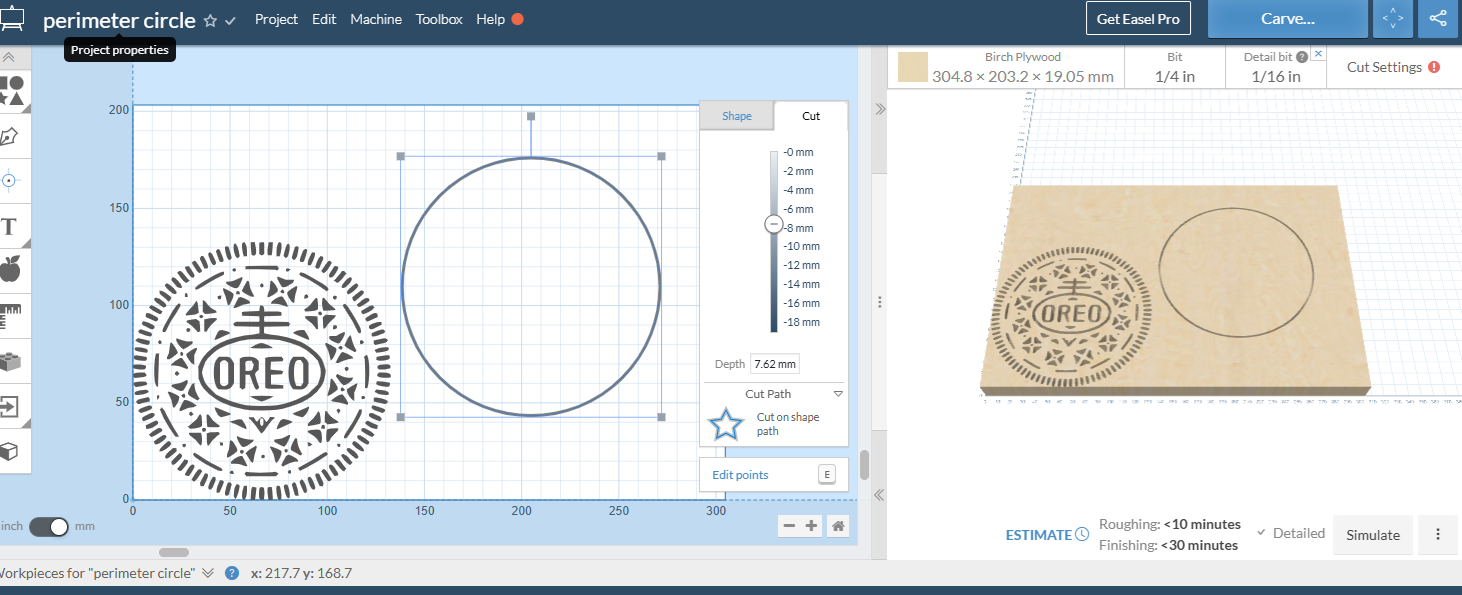Viewport: 1462px width, 595px height.
Task: Open the 3D cube tool
Action: click(11, 451)
